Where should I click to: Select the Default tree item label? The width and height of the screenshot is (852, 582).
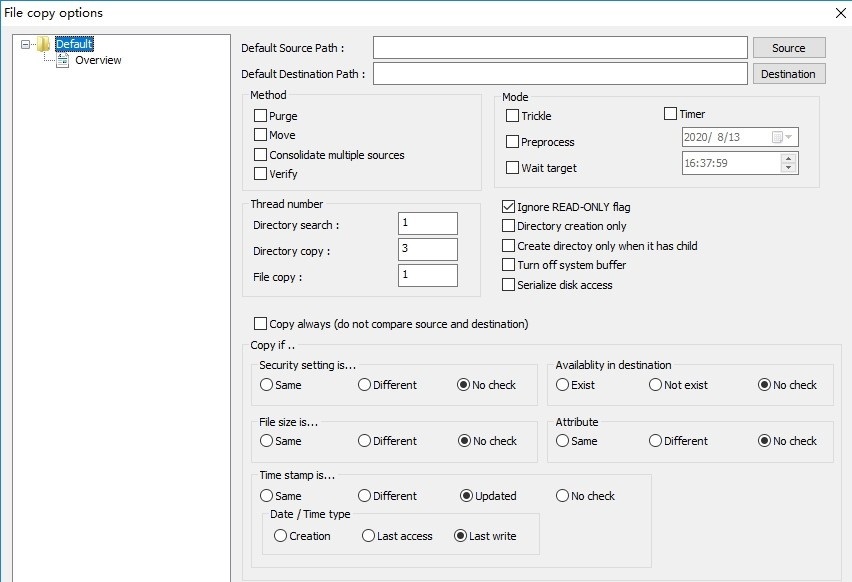click(x=74, y=44)
